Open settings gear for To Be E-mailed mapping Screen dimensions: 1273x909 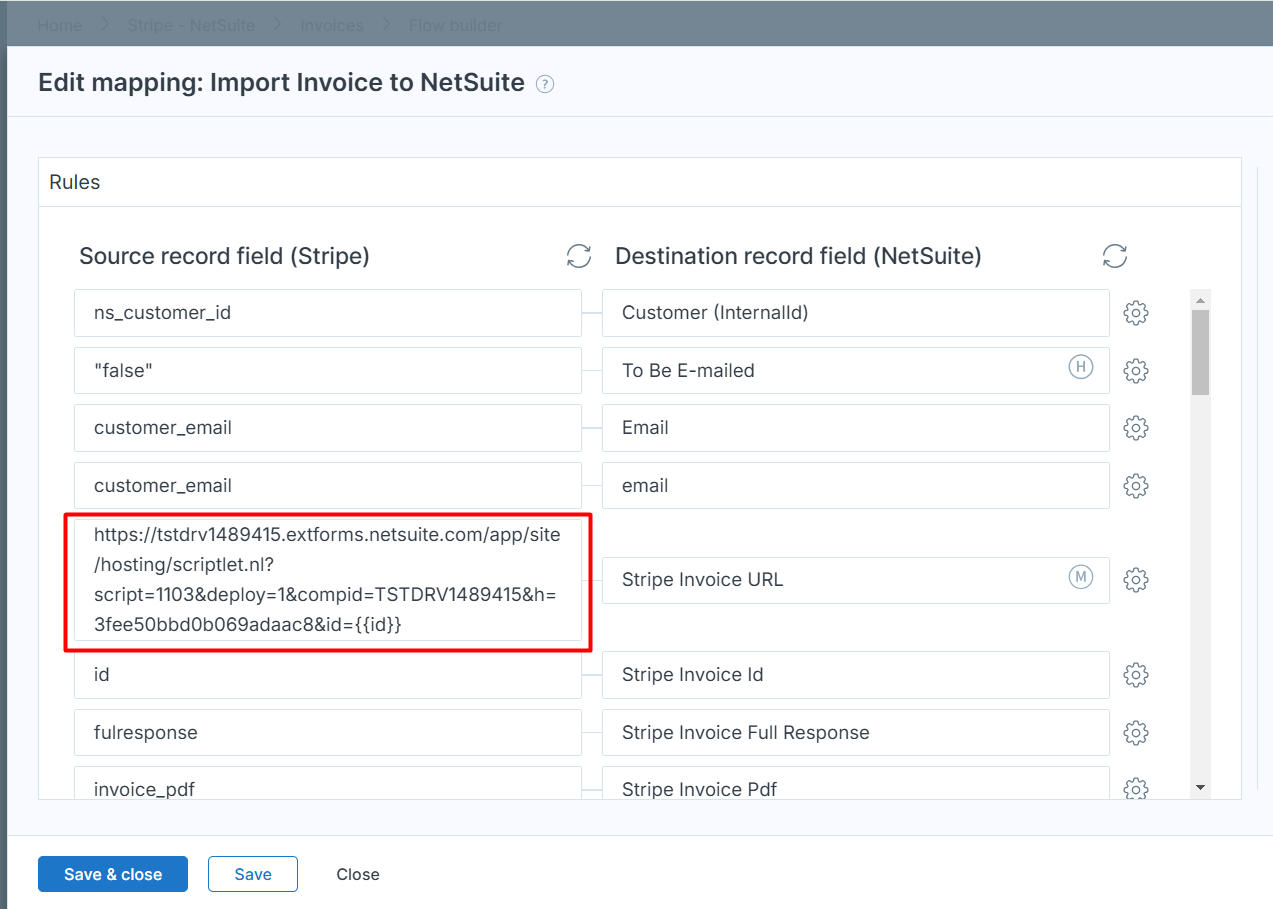1135,371
